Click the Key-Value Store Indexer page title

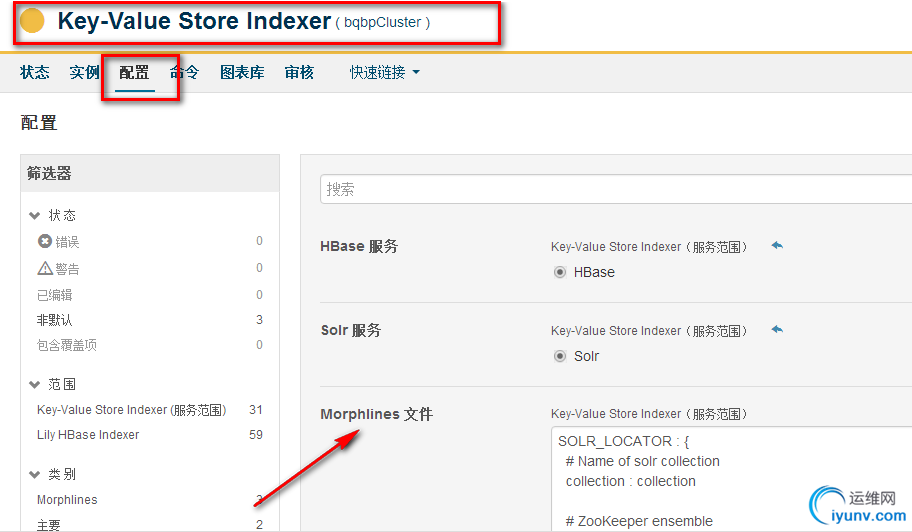194,21
